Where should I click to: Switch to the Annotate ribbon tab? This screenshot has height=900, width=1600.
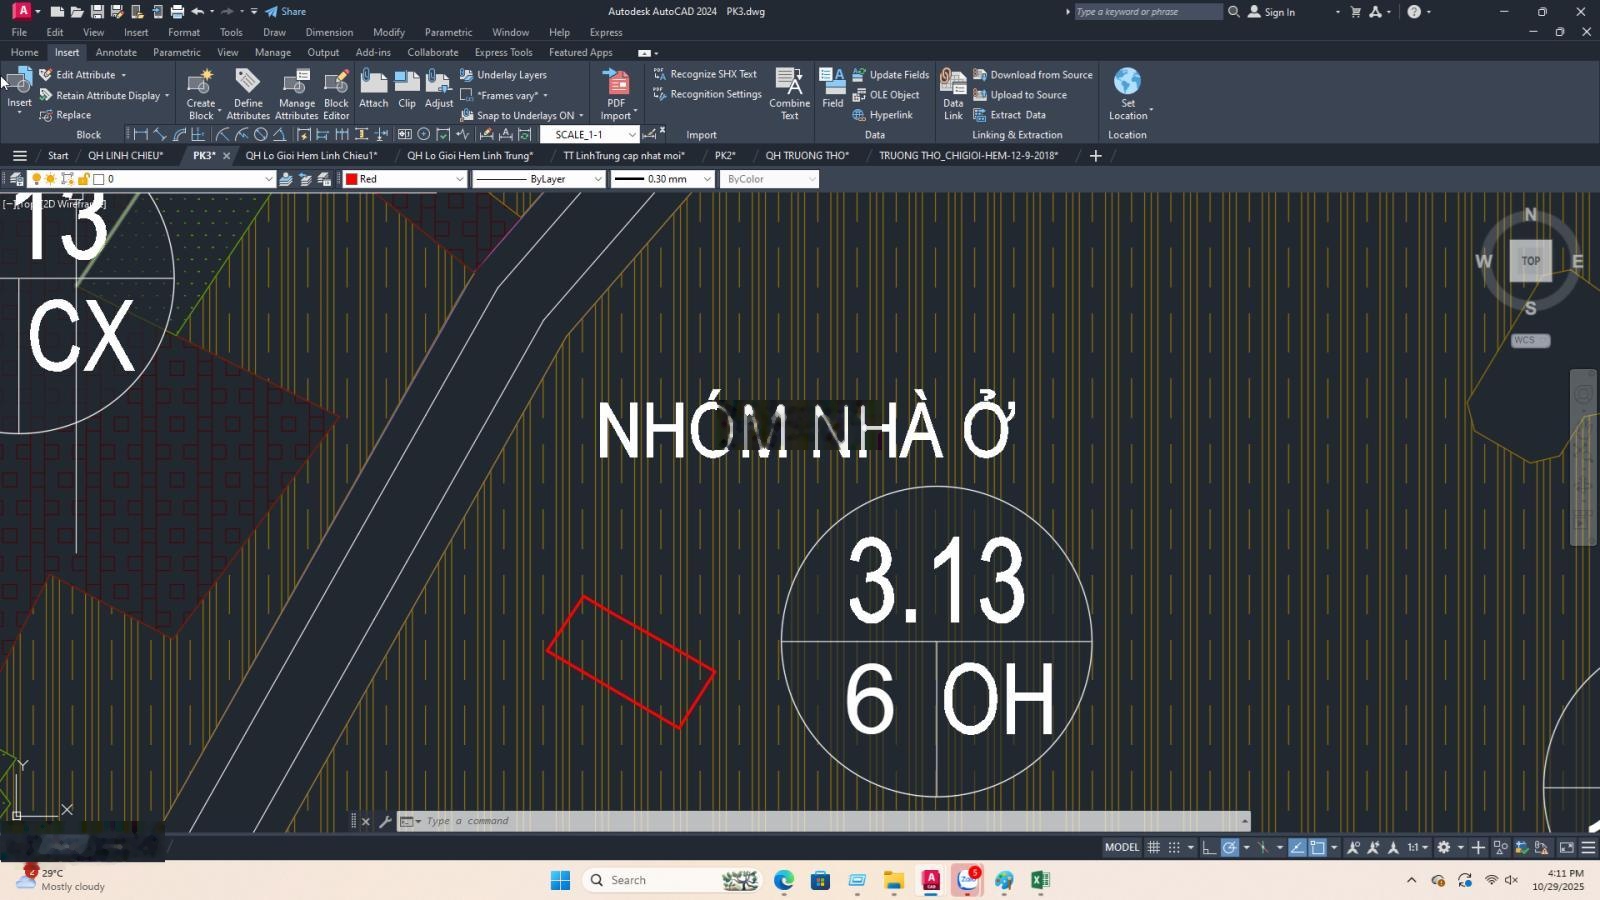point(116,52)
